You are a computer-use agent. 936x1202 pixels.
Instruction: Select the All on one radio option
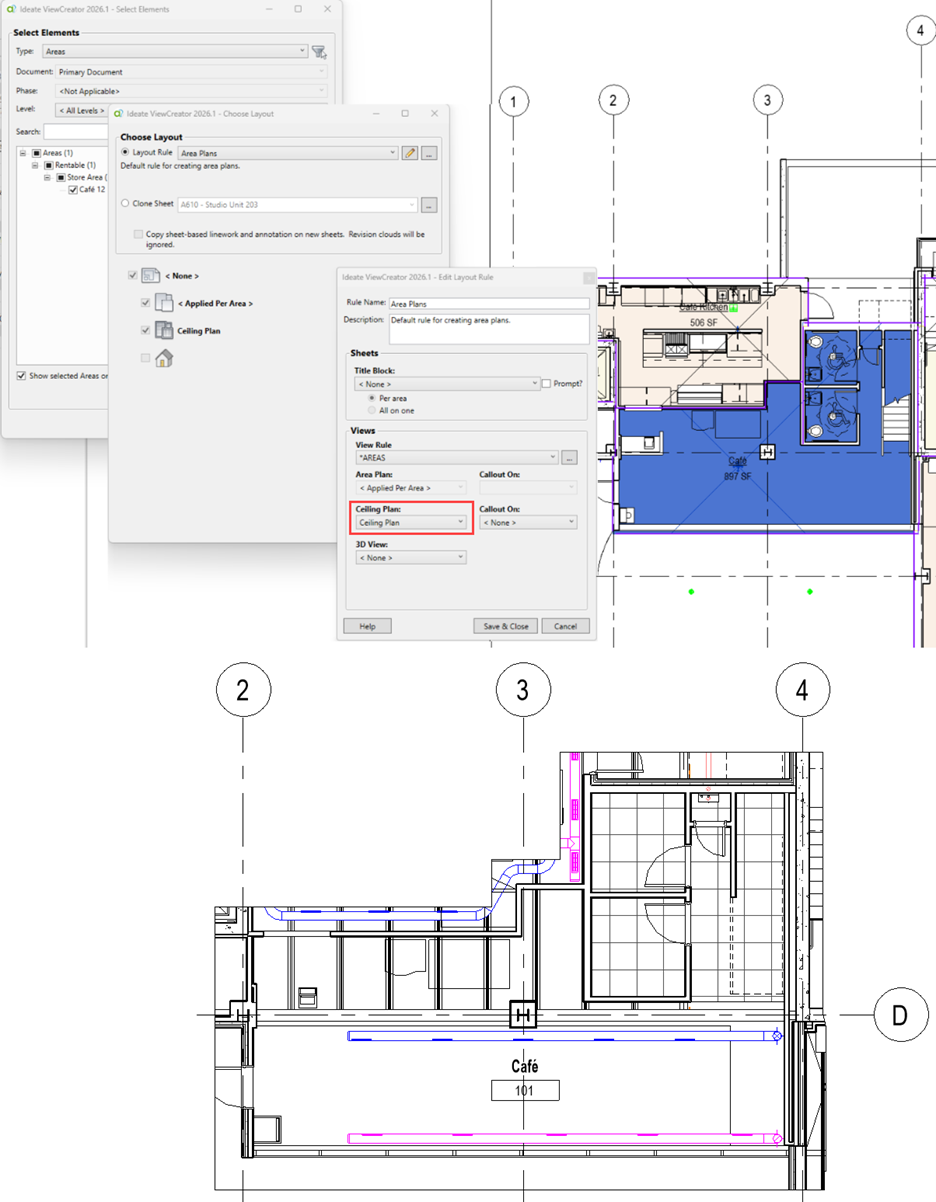coord(372,410)
